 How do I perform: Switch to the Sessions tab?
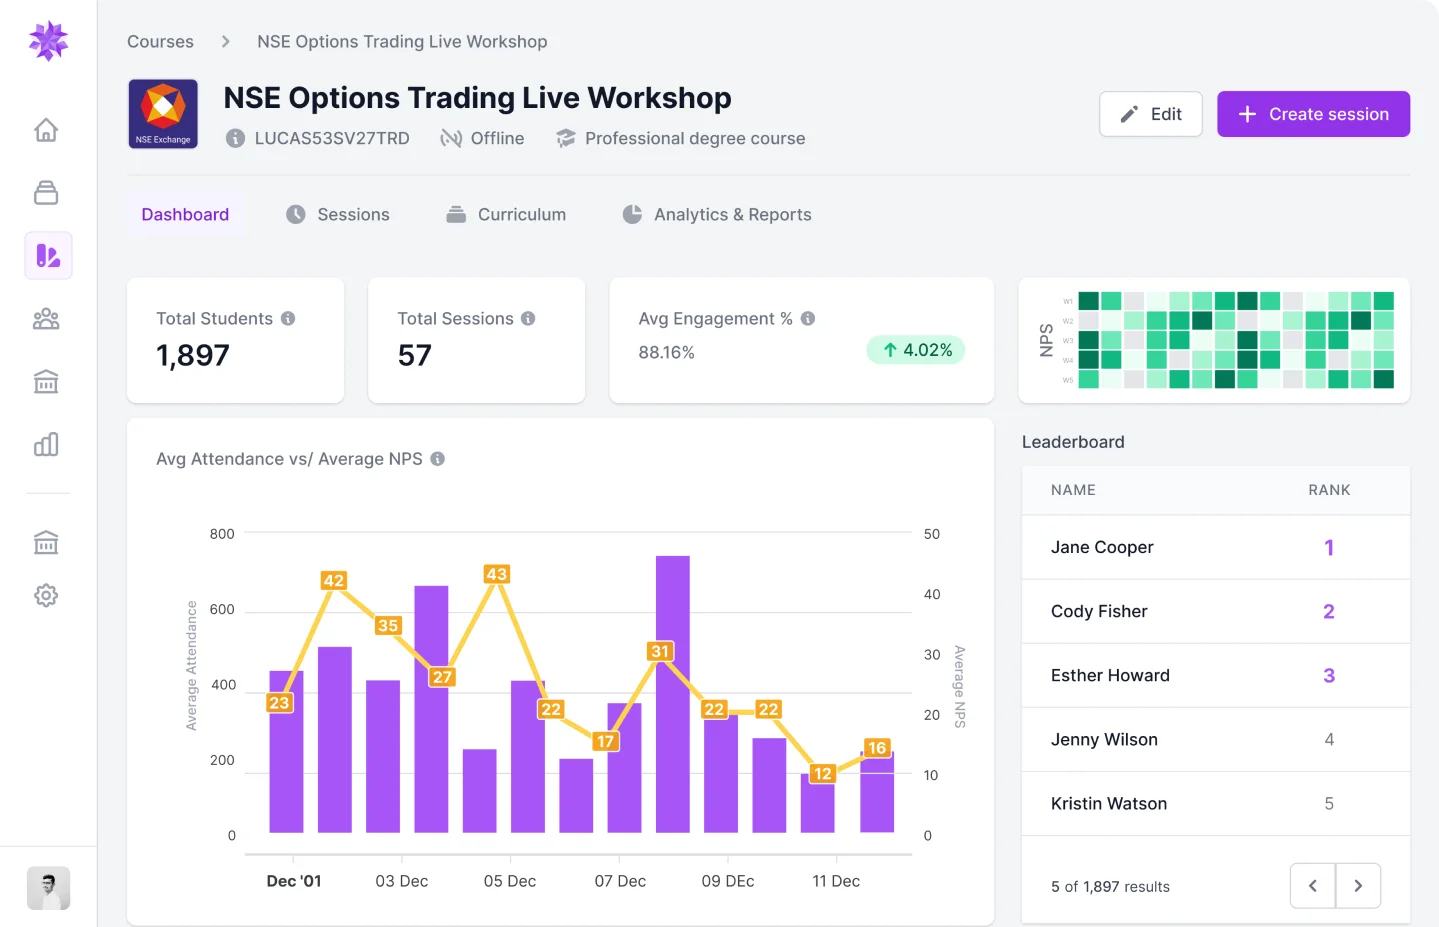point(338,214)
